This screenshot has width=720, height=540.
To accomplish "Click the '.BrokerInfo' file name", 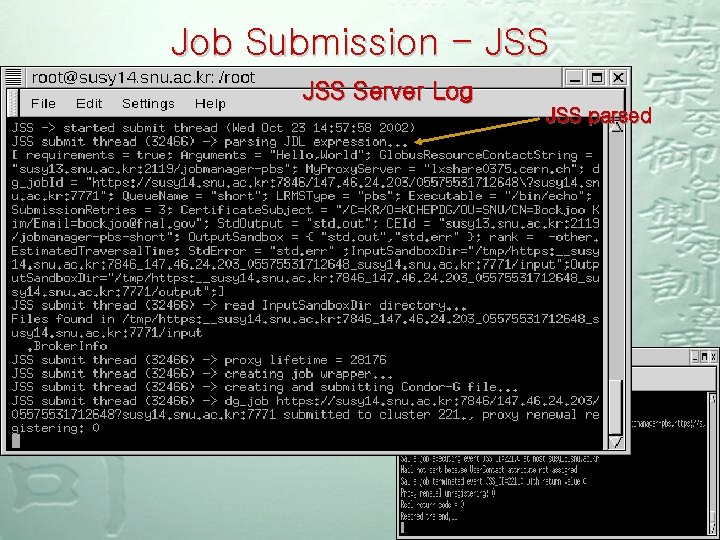I will tap(67, 346).
